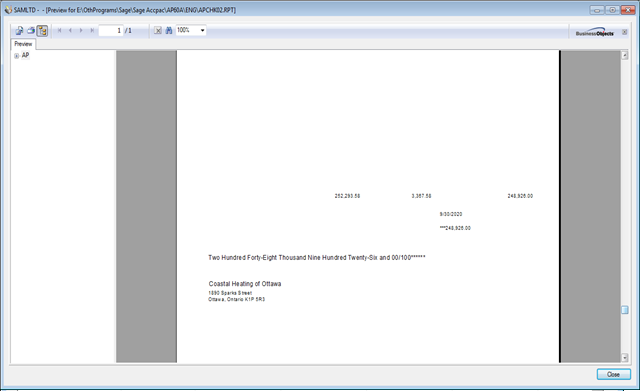Click the close current view X icon
The height and width of the screenshot is (391, 640).
coord(158,30)
